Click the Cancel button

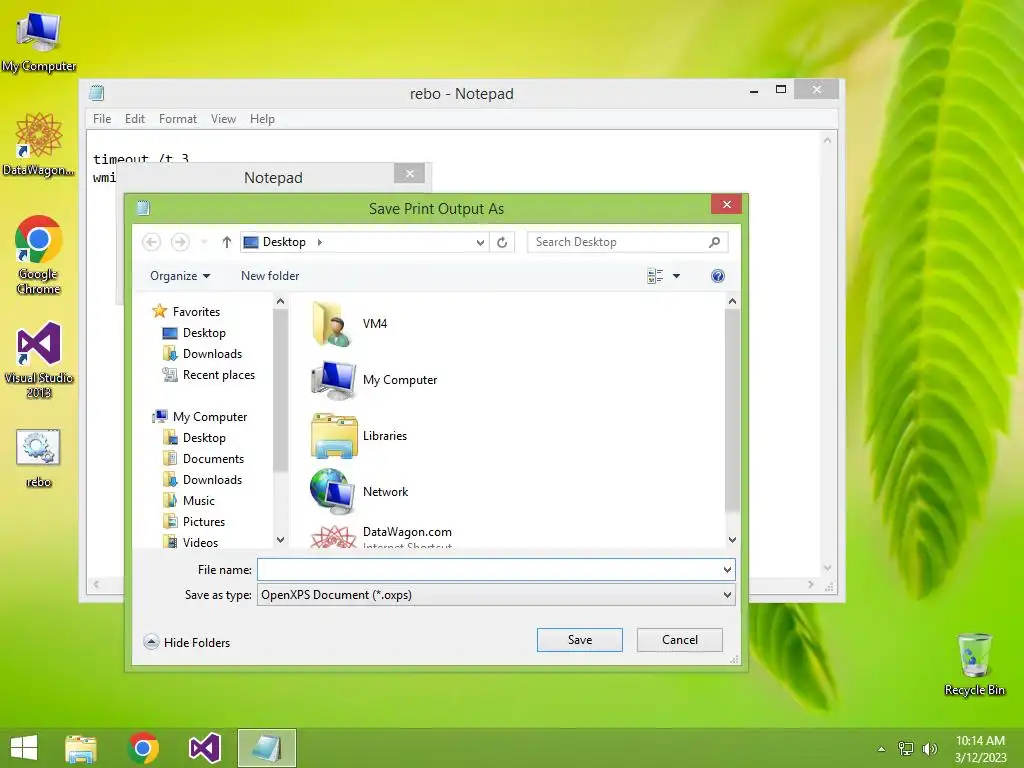680,640
